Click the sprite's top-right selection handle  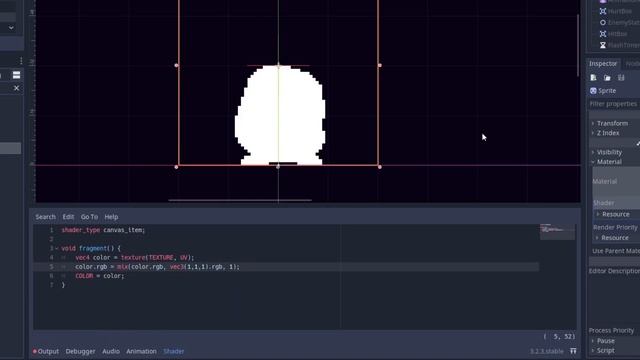pos(380,65)
